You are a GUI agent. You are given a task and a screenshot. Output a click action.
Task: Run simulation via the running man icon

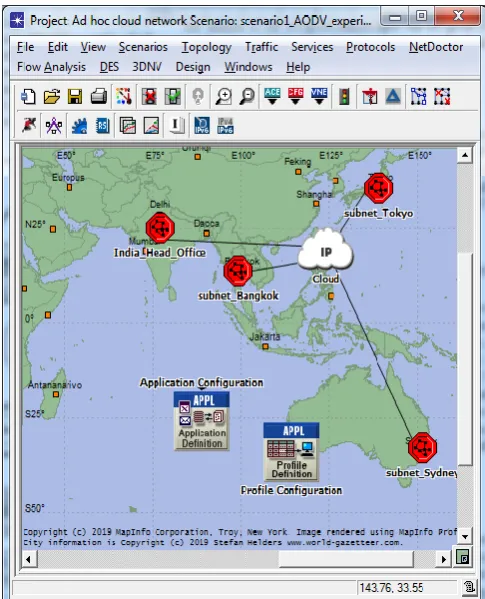(x=29, y=125)
